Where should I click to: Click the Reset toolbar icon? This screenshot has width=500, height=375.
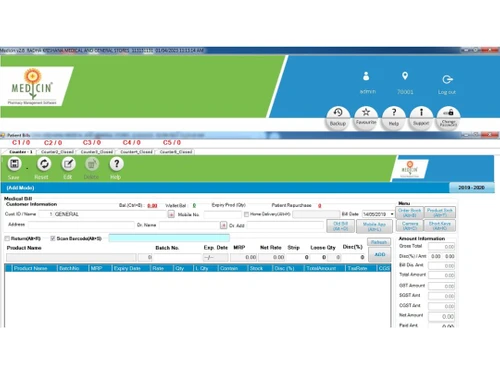point(44,164)
